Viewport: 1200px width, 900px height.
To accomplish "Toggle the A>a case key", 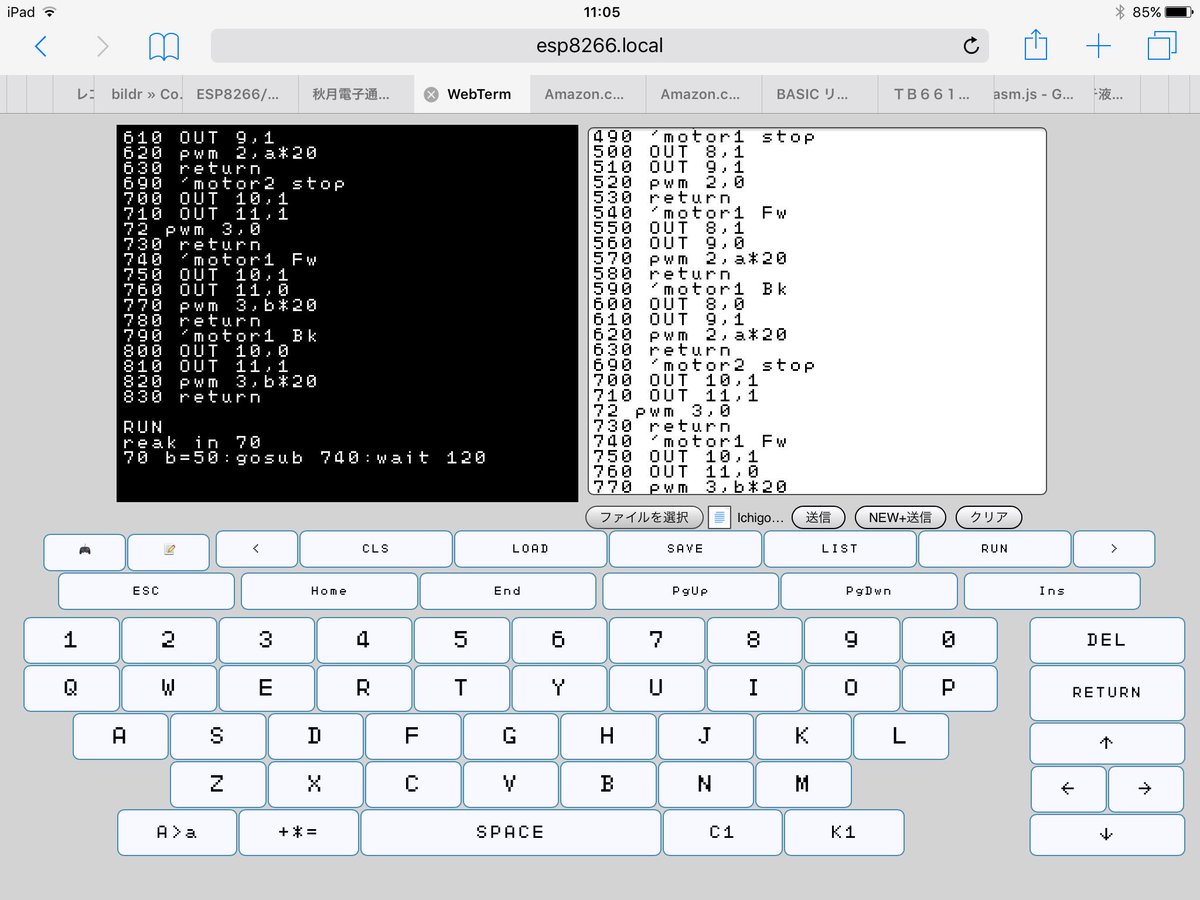I will [x=177, y=832].
